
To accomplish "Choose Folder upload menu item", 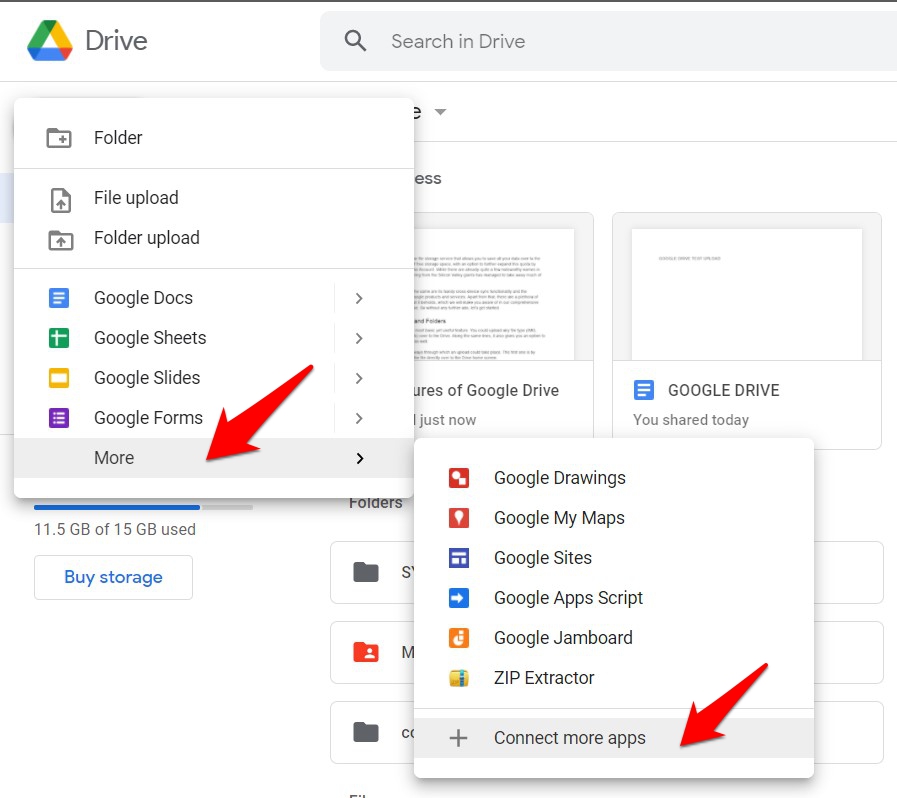I will [x=213, y=238].
